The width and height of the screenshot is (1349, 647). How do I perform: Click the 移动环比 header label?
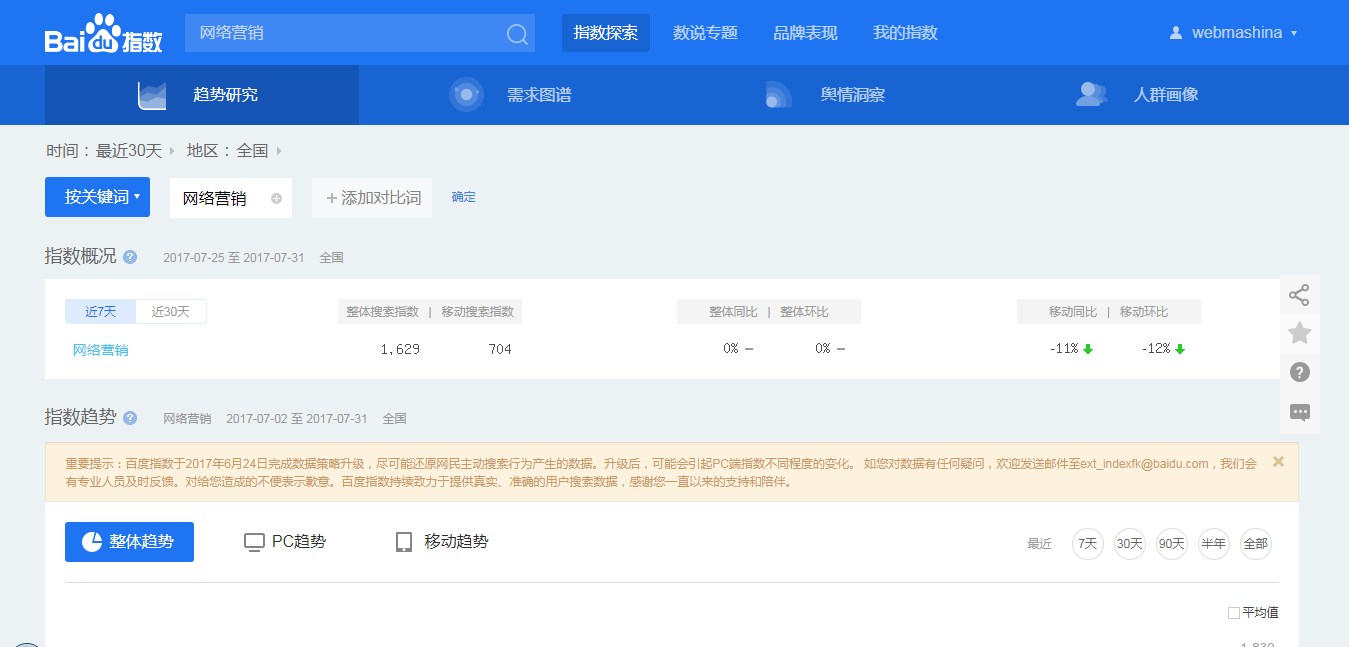1144,312
